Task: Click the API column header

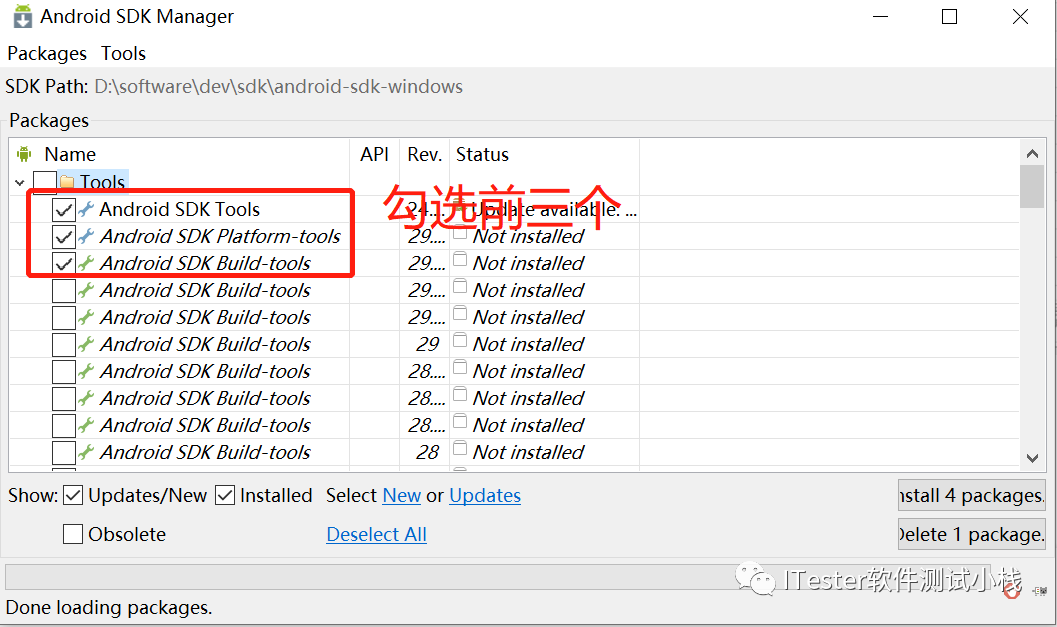Action: 374,154
